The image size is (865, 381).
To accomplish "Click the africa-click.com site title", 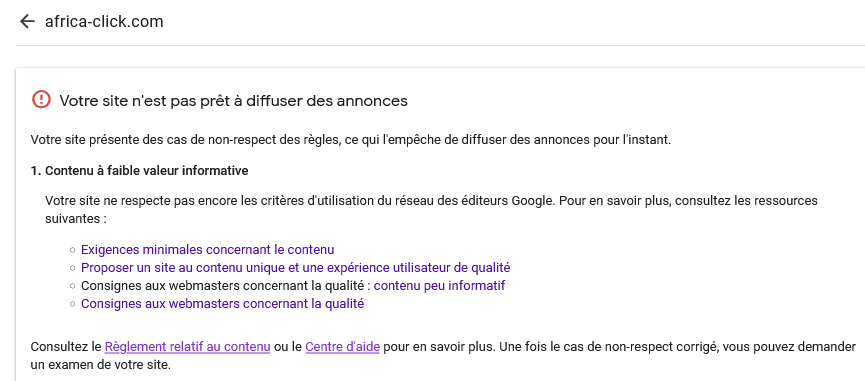I will coord(104,22).
